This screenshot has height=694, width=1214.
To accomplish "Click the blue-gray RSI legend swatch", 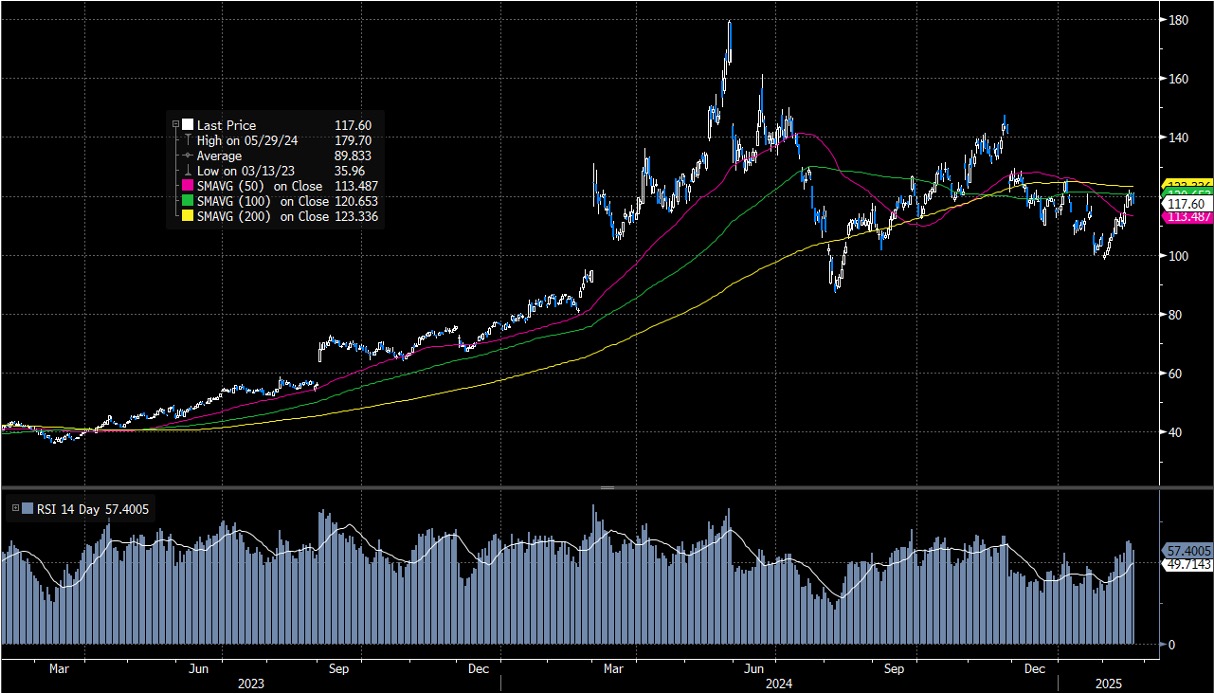I will tap(27, 508).
